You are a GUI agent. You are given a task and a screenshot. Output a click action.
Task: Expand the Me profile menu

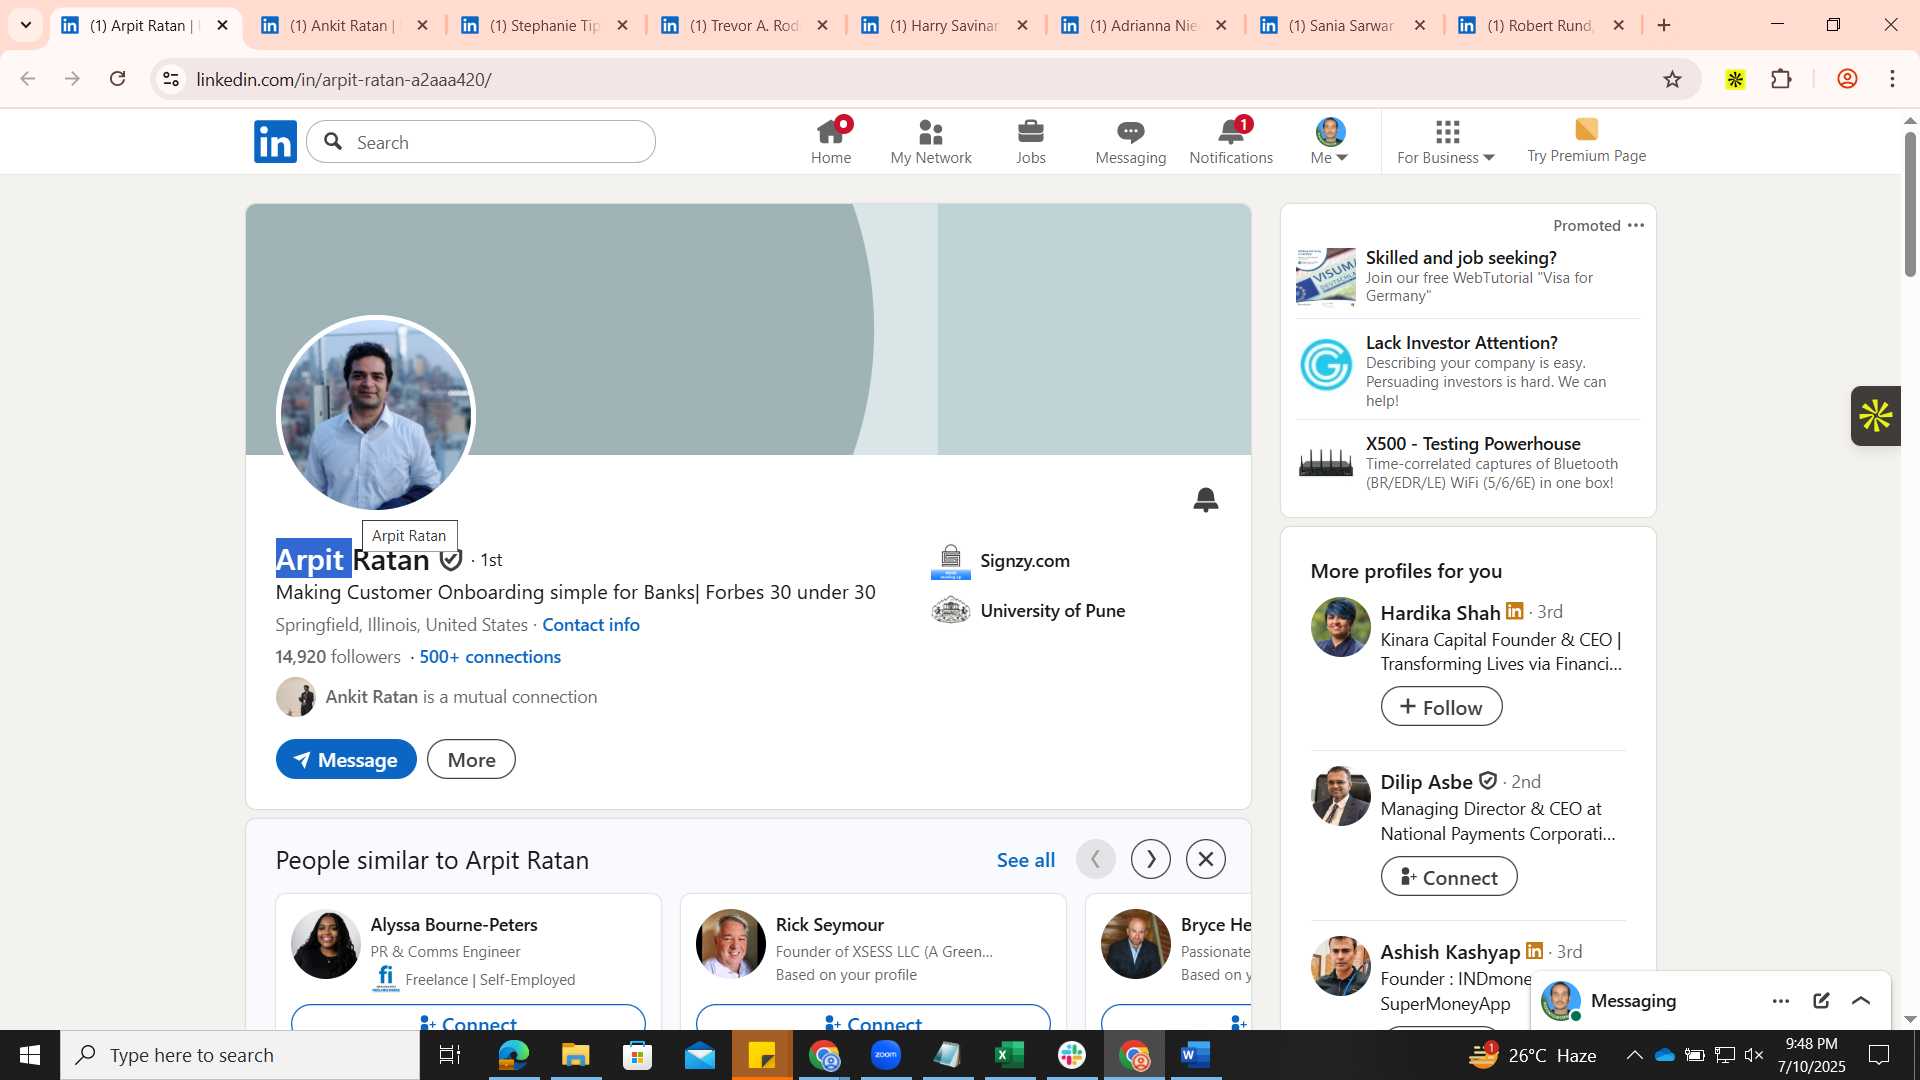[1330, 142]
